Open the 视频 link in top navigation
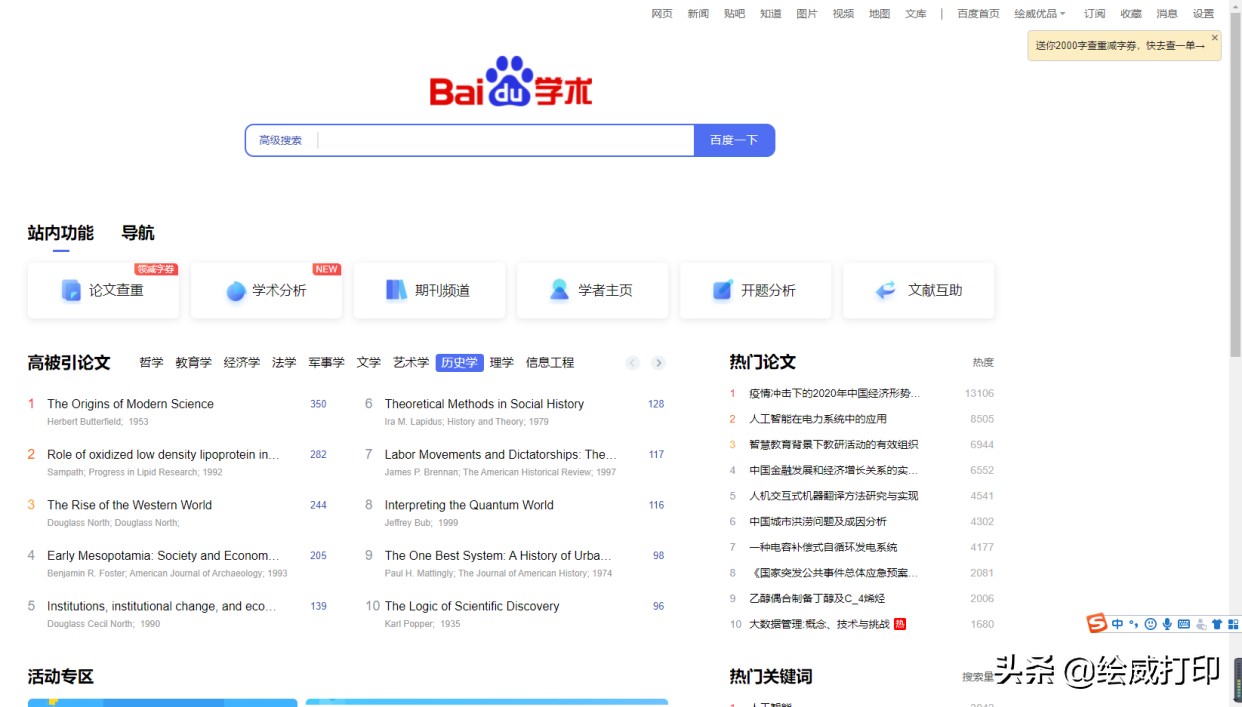 (843, 14)
